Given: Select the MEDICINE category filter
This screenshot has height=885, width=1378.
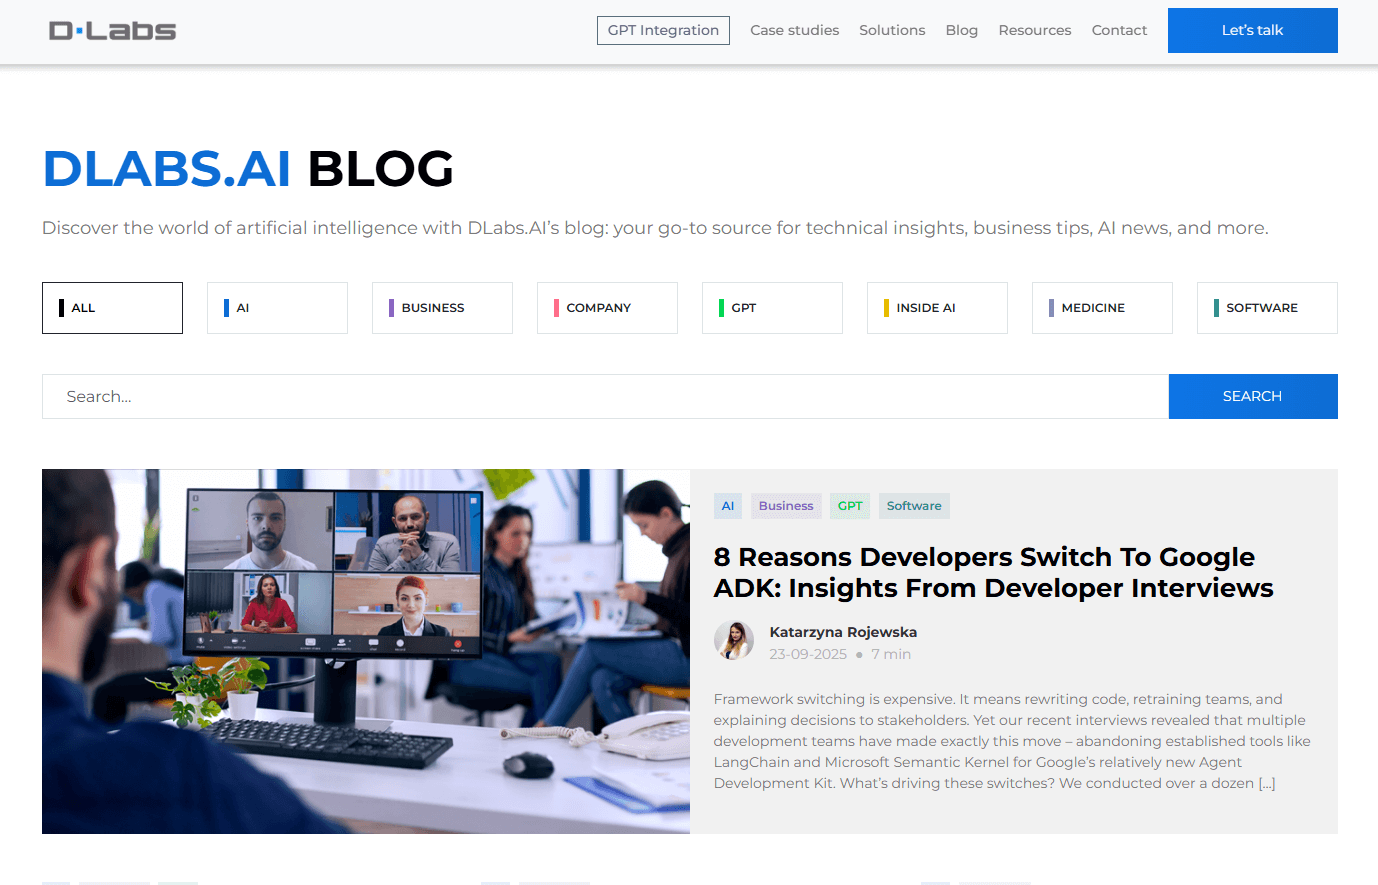Looking at the screenshot, I should point(1102,307).
